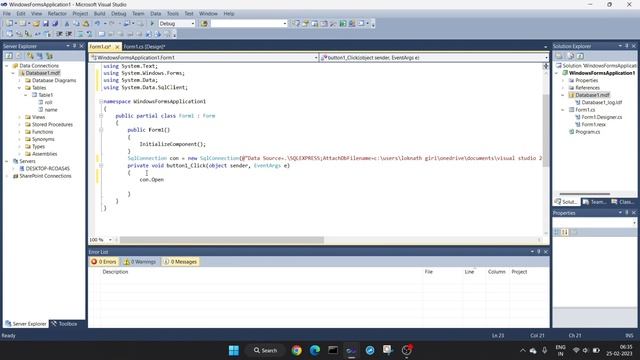This screenshot has height=360, width=640.
Task: Collapse the button1_Click method outline
Action: (x=101, y=166)
